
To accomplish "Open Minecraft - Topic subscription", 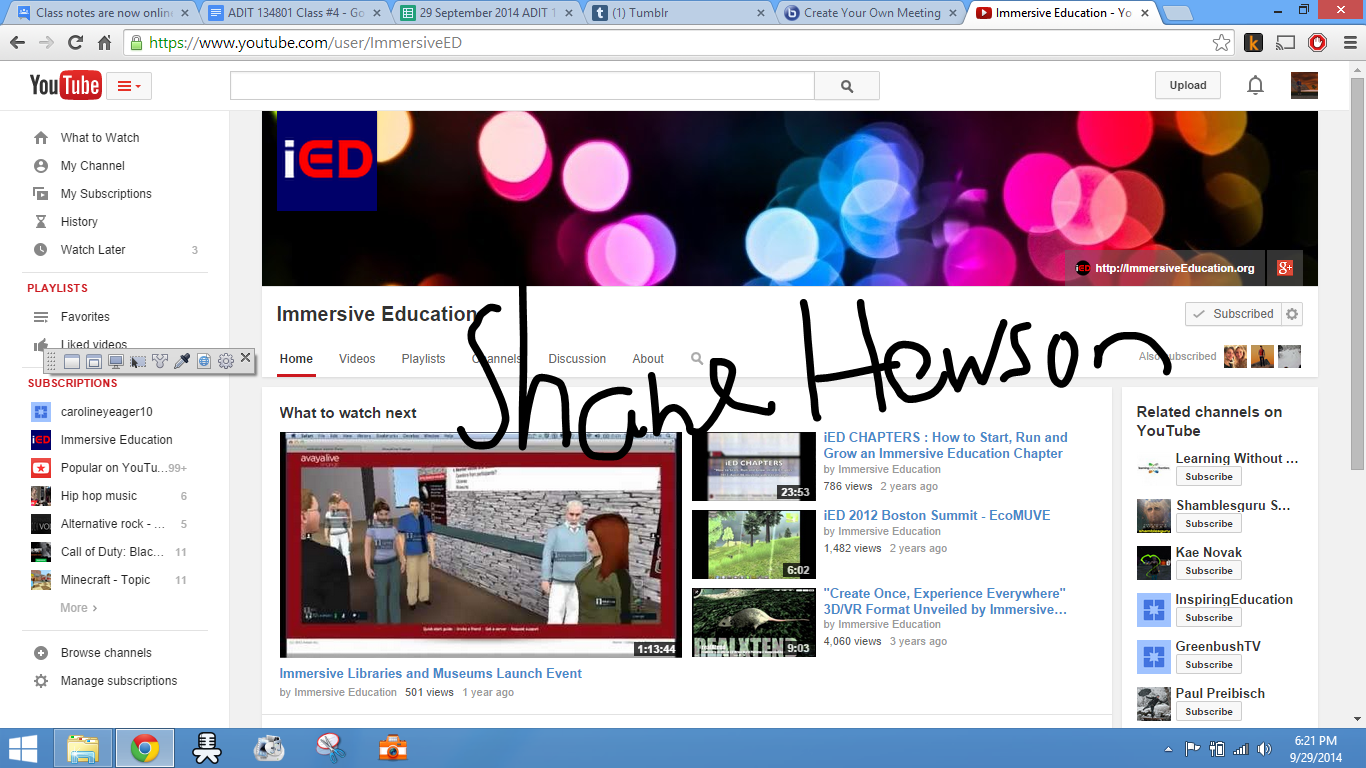I will pos(105,580).
